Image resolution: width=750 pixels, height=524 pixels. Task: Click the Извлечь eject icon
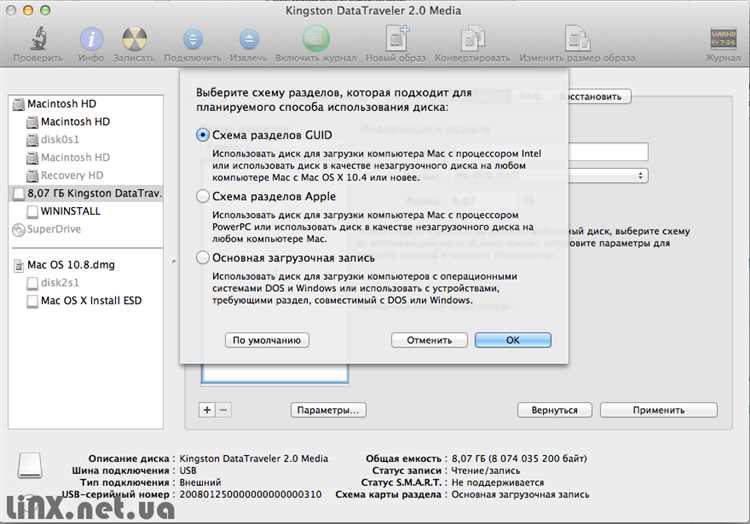click(x=249, y=39)
